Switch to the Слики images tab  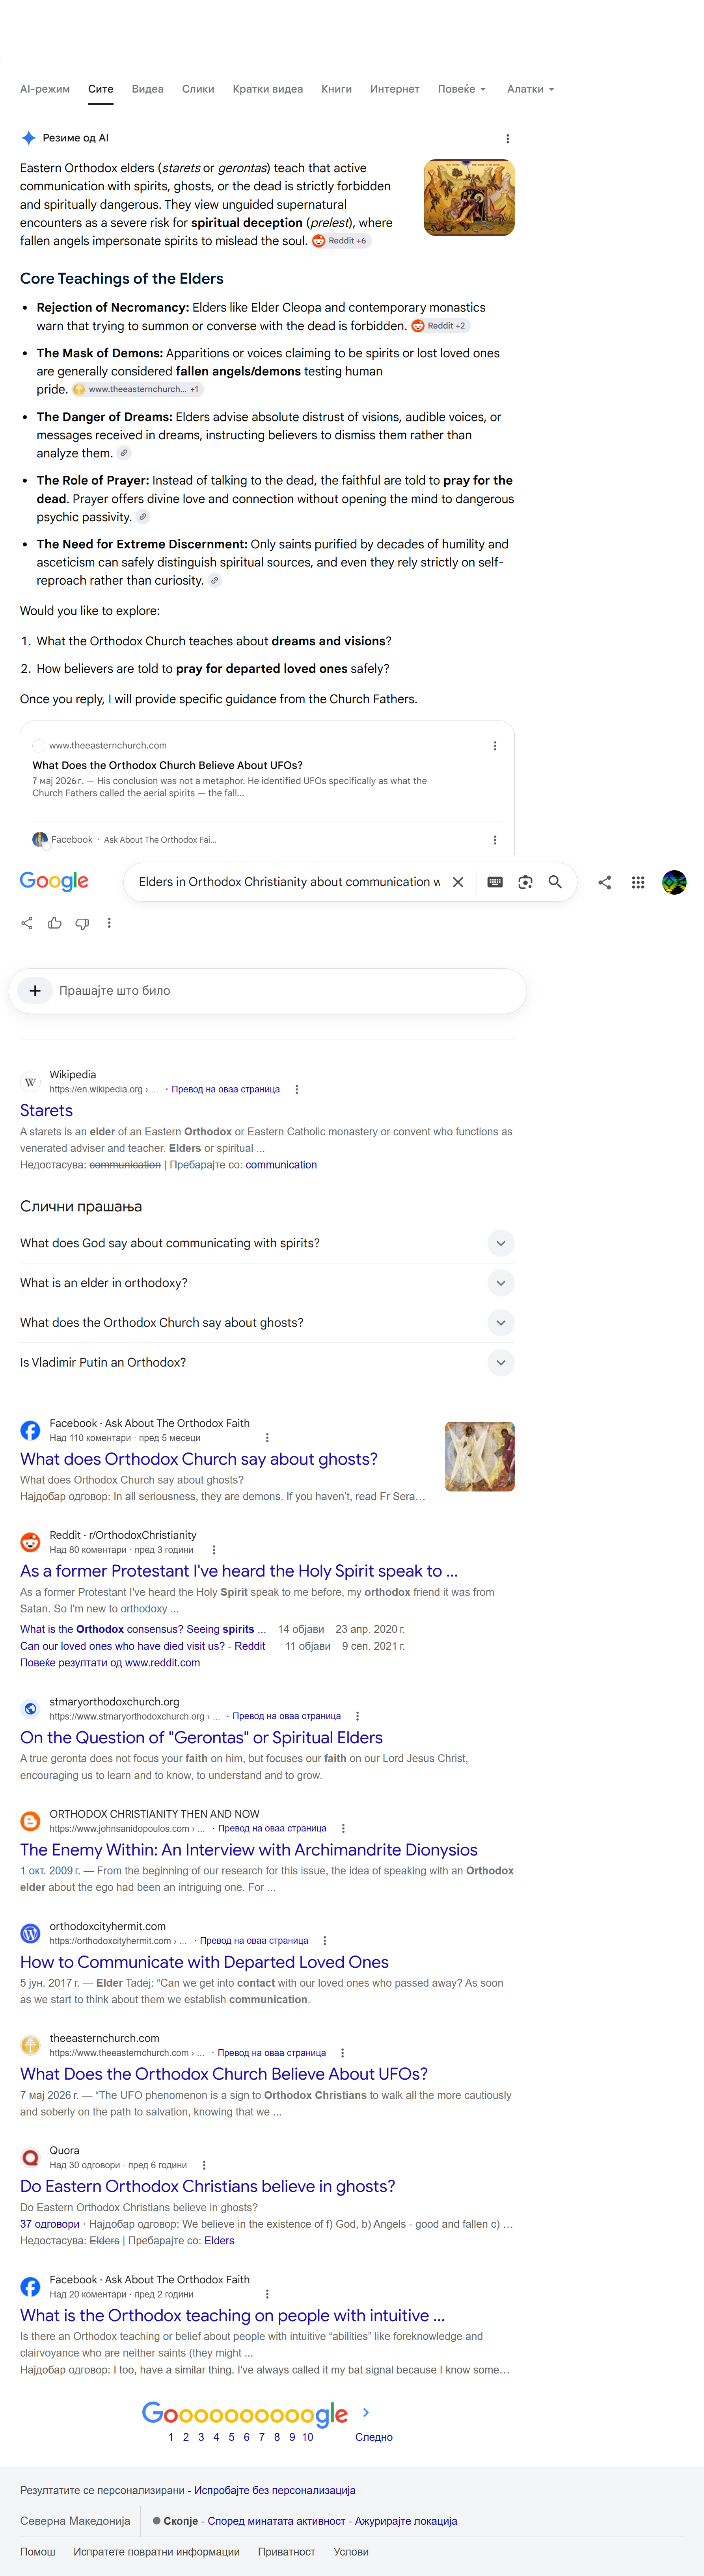198,89
